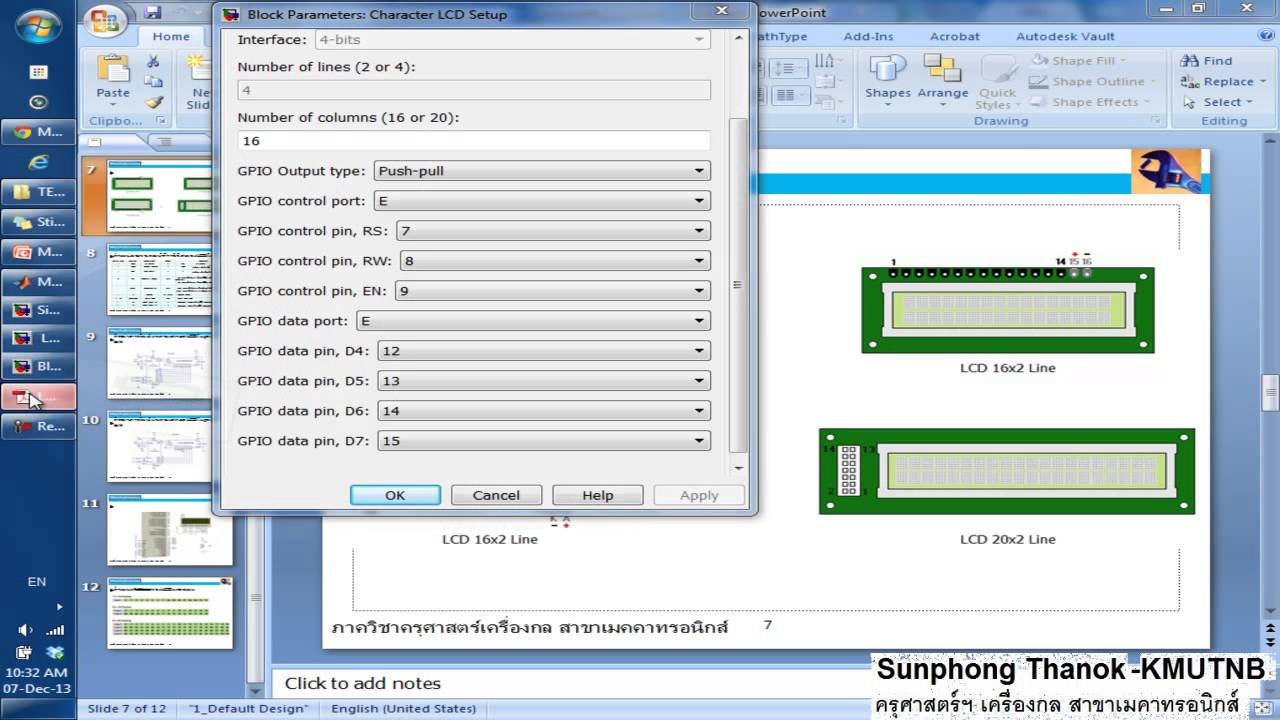Click the volume icon in system tray

pyautogui.click(x=26, y=630)
